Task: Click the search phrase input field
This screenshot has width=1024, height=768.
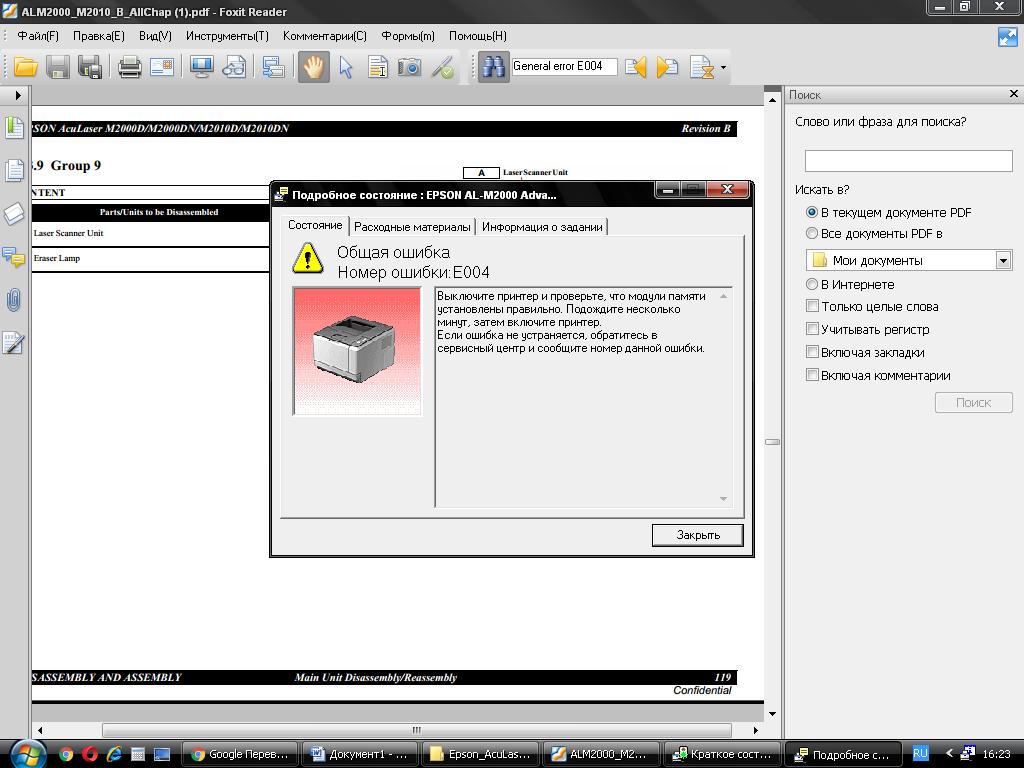Action: 908,161
